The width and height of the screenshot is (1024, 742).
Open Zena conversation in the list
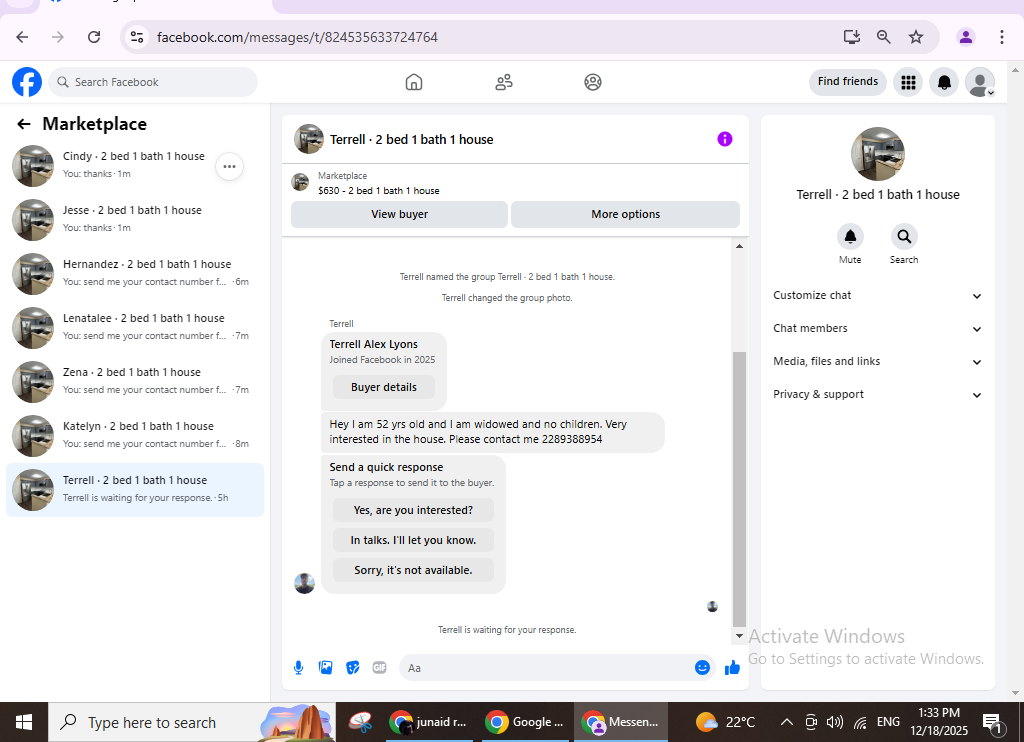135,382
